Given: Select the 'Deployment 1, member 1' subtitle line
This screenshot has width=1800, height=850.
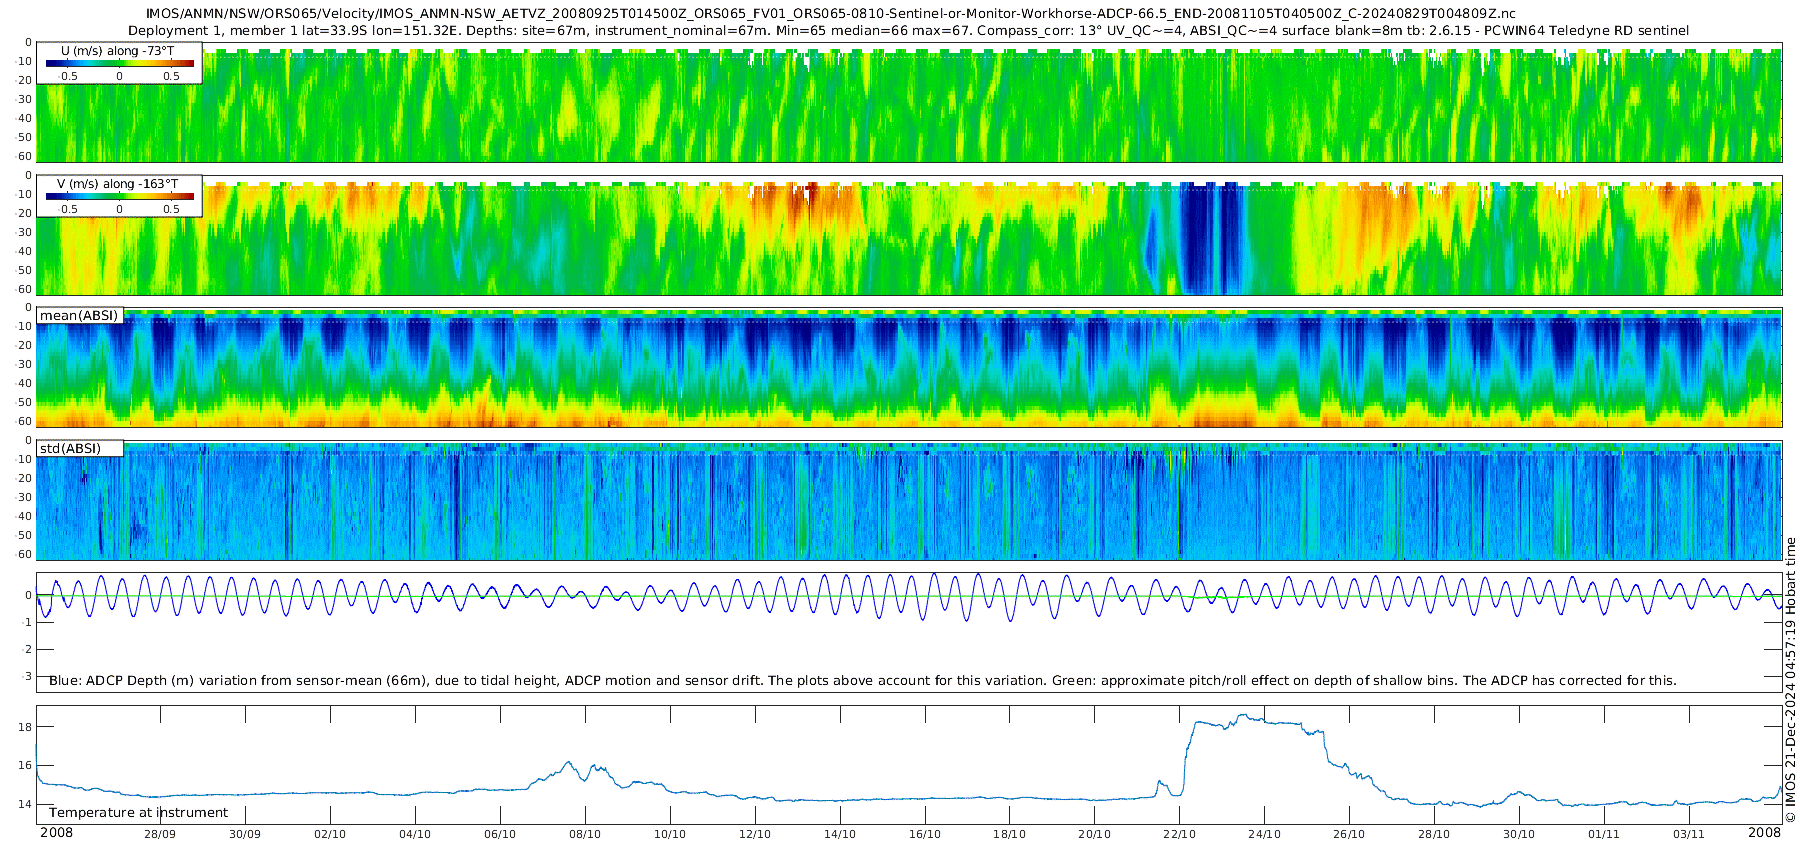Looking at the screenshot, I should [x=909, y=31].
